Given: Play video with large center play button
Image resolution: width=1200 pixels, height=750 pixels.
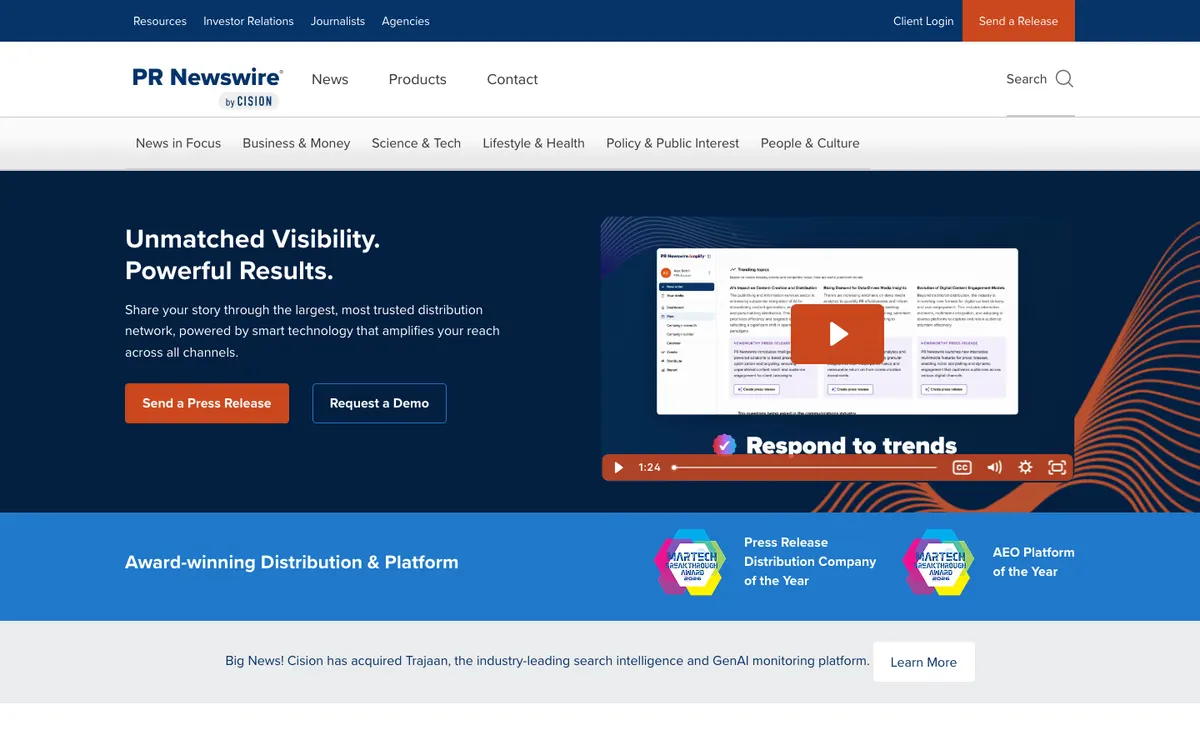Looking at the screenshot, I should coord(838,334).
